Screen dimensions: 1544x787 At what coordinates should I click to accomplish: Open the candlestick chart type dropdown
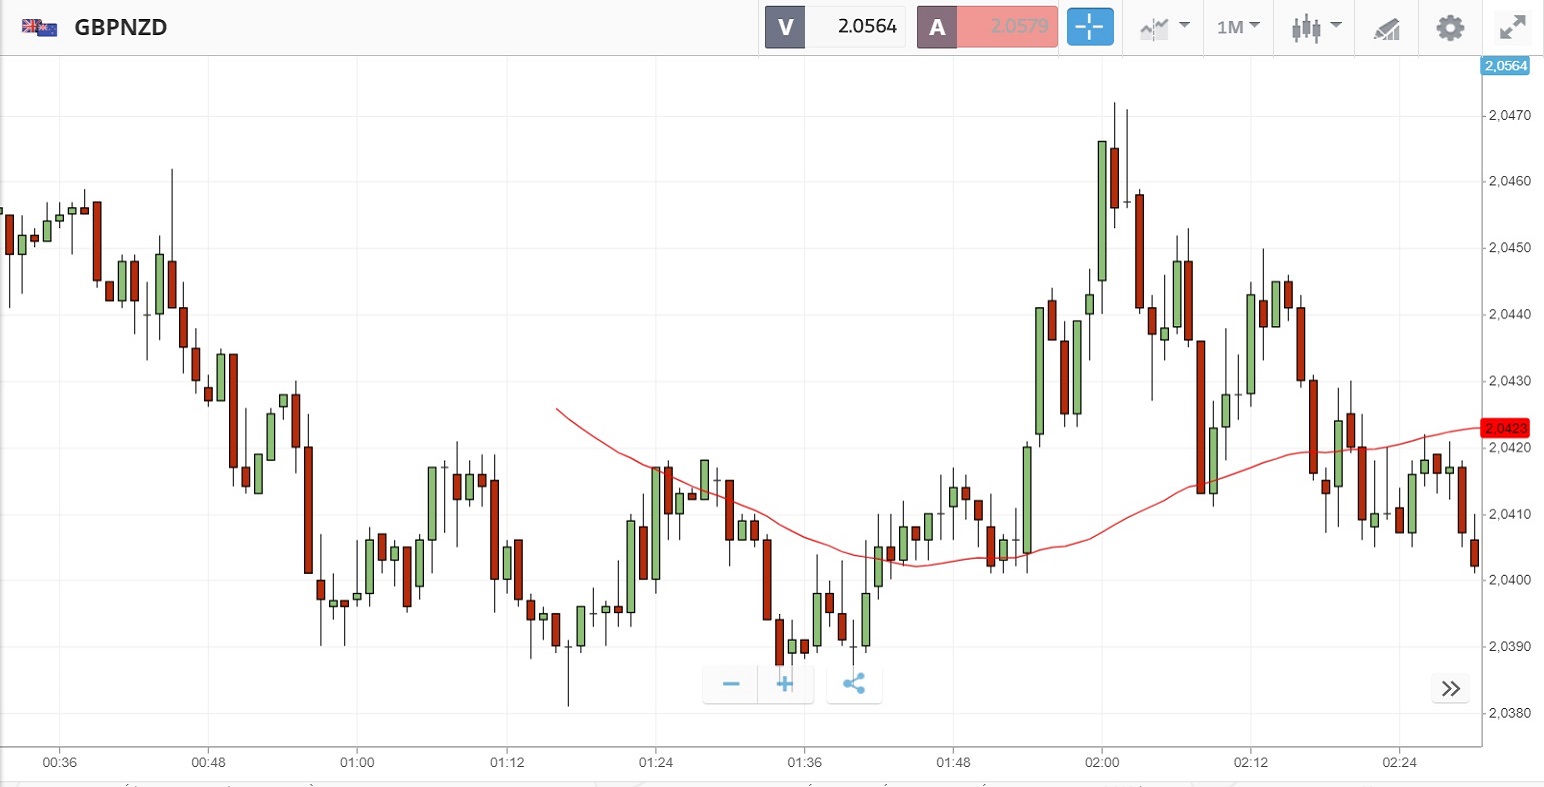(x=1315, y=27)
